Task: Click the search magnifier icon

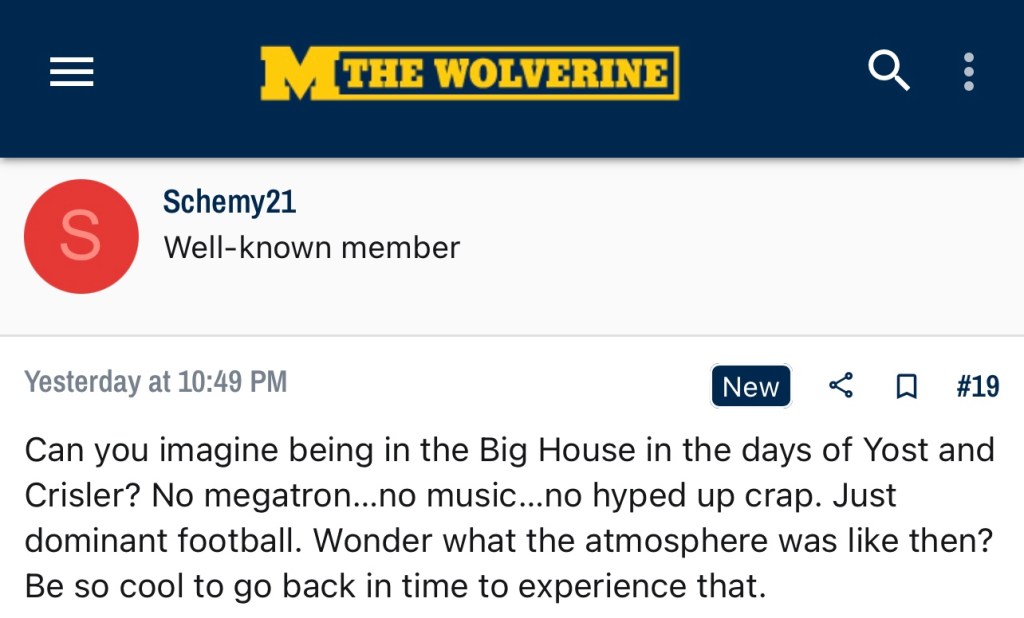Action: [888, 71]
